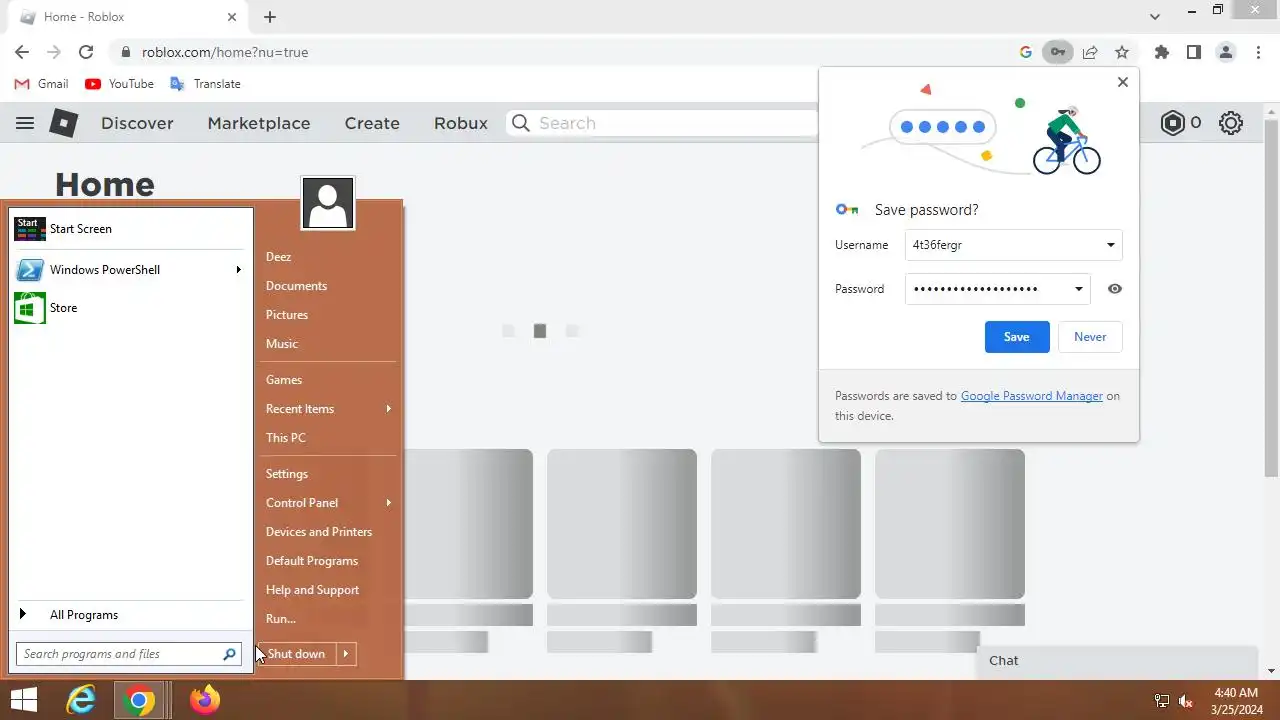Expand the Password dropdown
This screenshot has width=1280, height=720.
coord(1078,289)
